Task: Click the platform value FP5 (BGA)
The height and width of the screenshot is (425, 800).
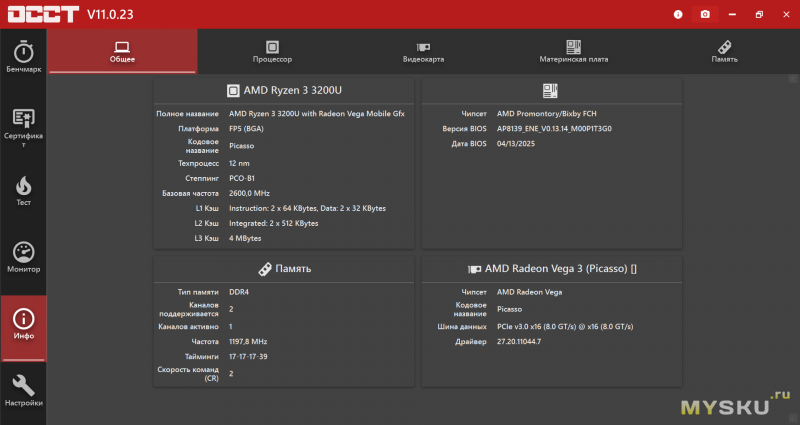Action: click(x=246, y=129)
